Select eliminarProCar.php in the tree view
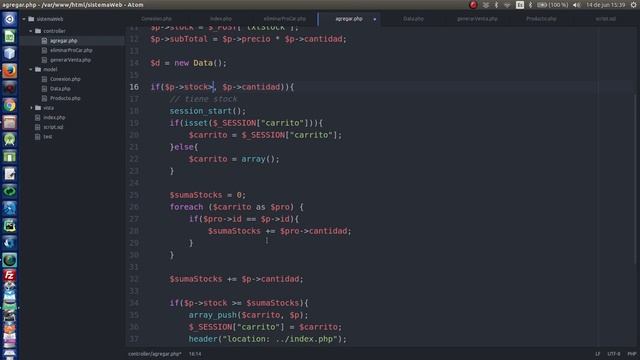 pos(71,50)
